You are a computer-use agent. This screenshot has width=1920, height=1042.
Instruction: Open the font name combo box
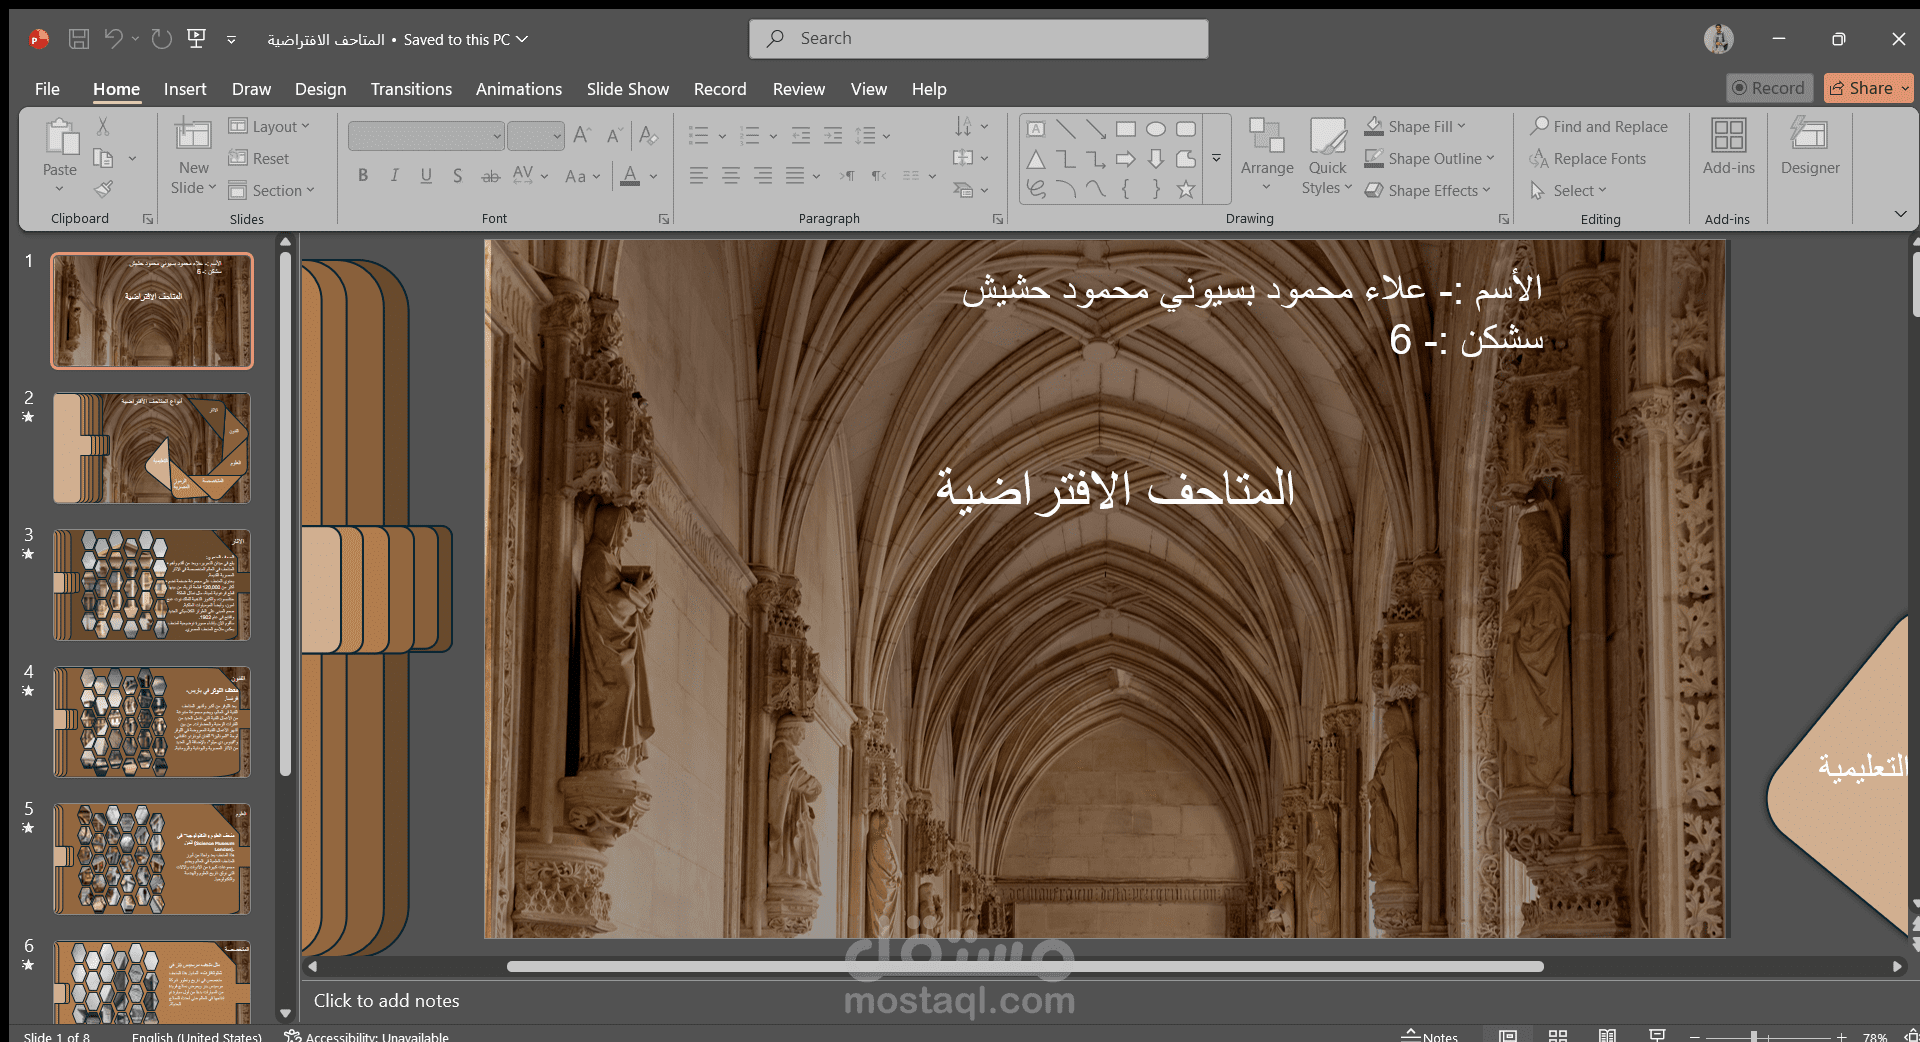(x=425, y=135)
